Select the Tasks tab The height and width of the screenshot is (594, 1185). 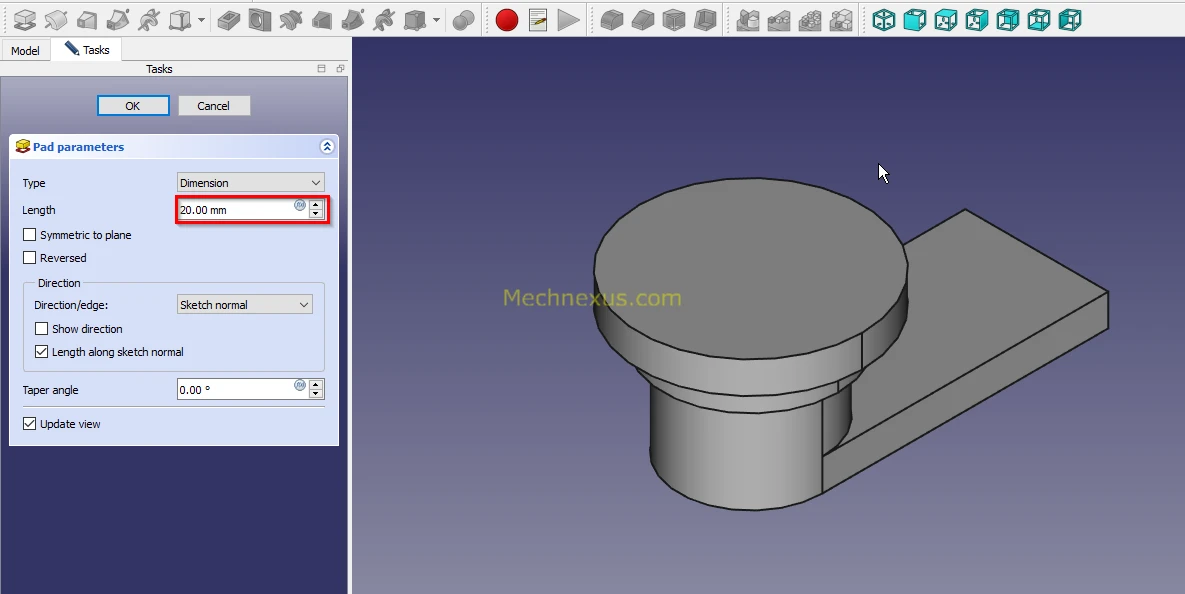click(x=88, y=50)
